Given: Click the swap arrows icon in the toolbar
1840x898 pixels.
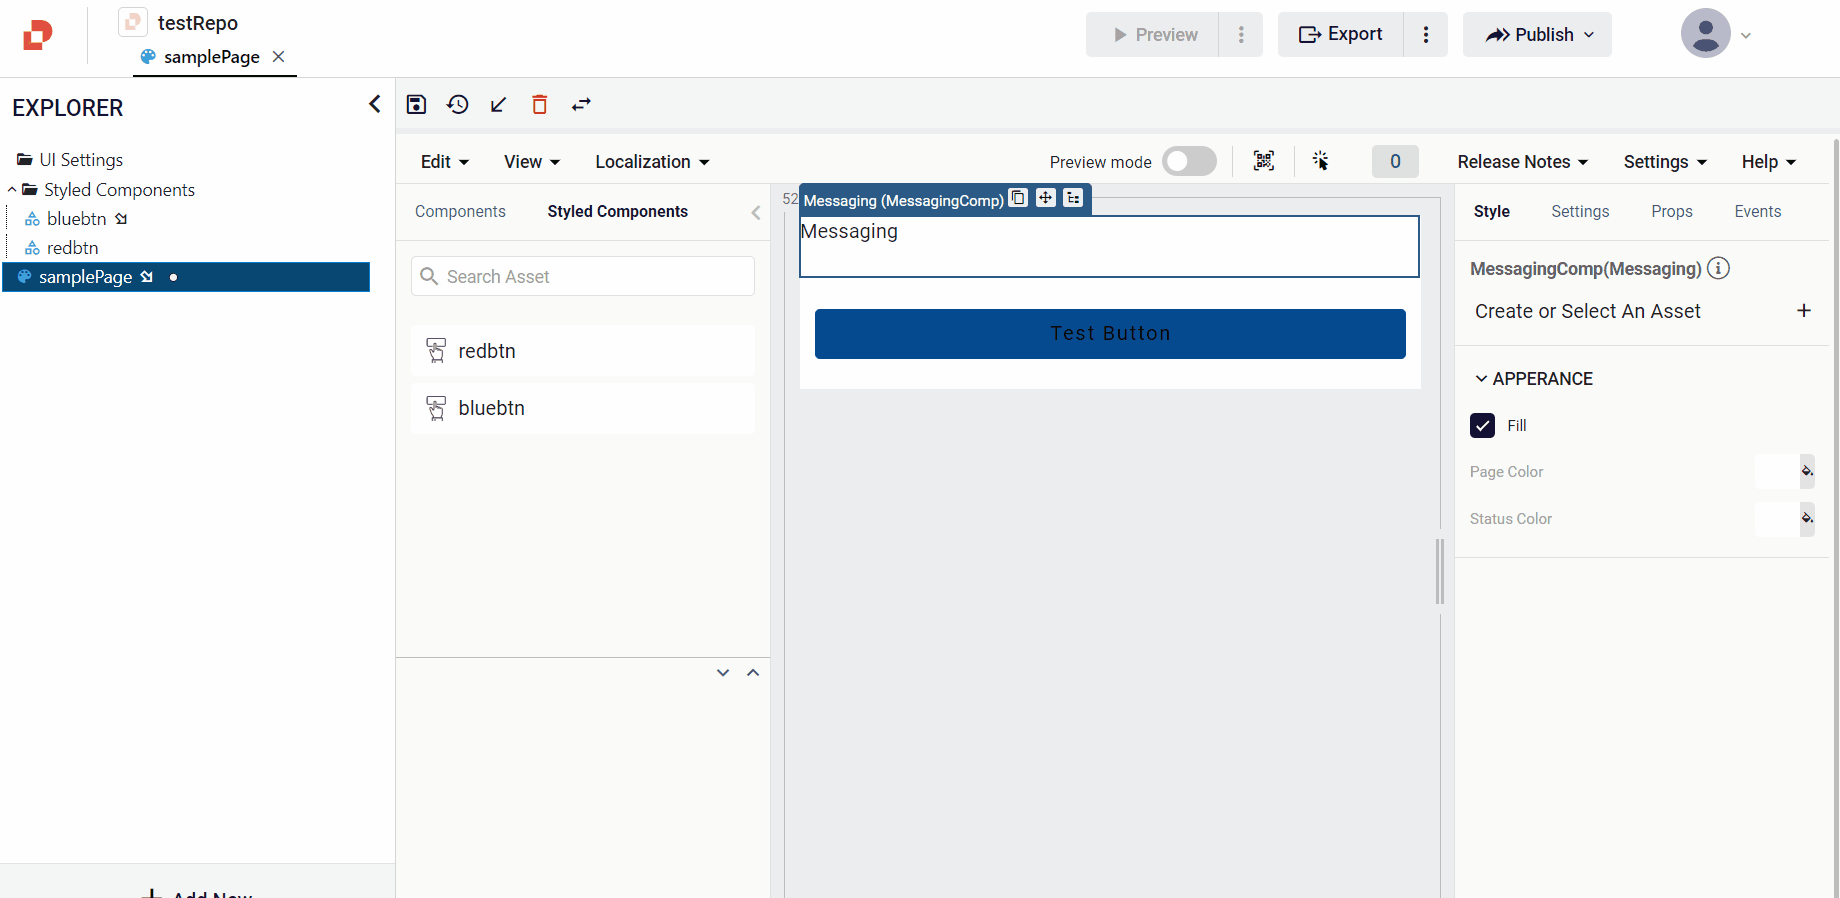Looking at the screenshot, I should pos(581,104).
